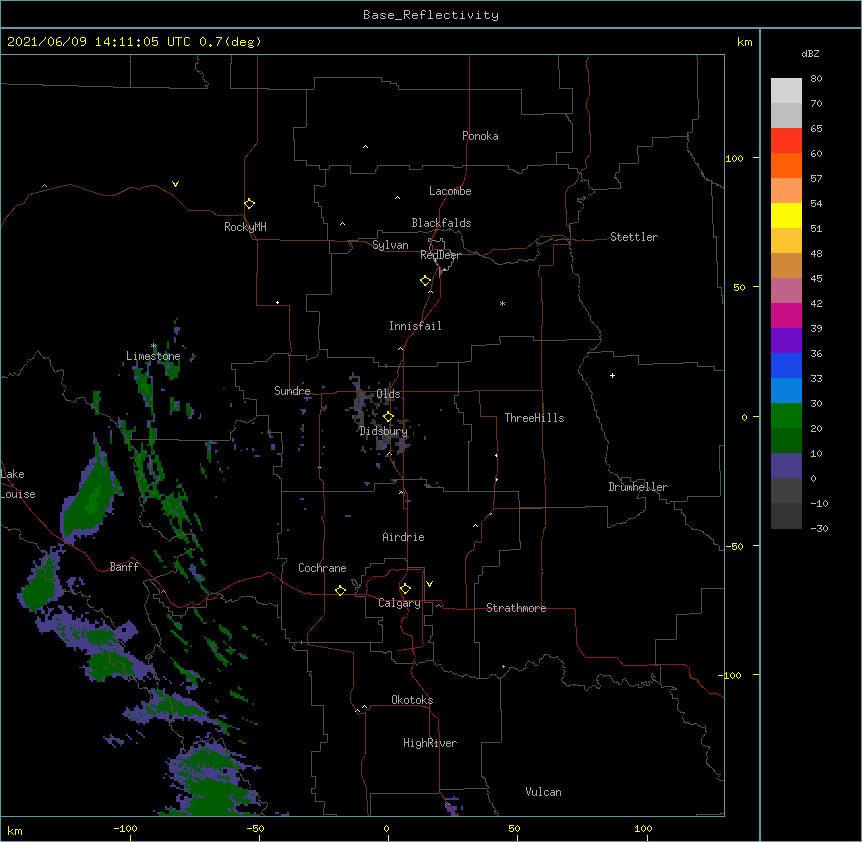Click the 100 value on the right axis
862x842 pixels.
pyautogui.click(x=734, y=158)
